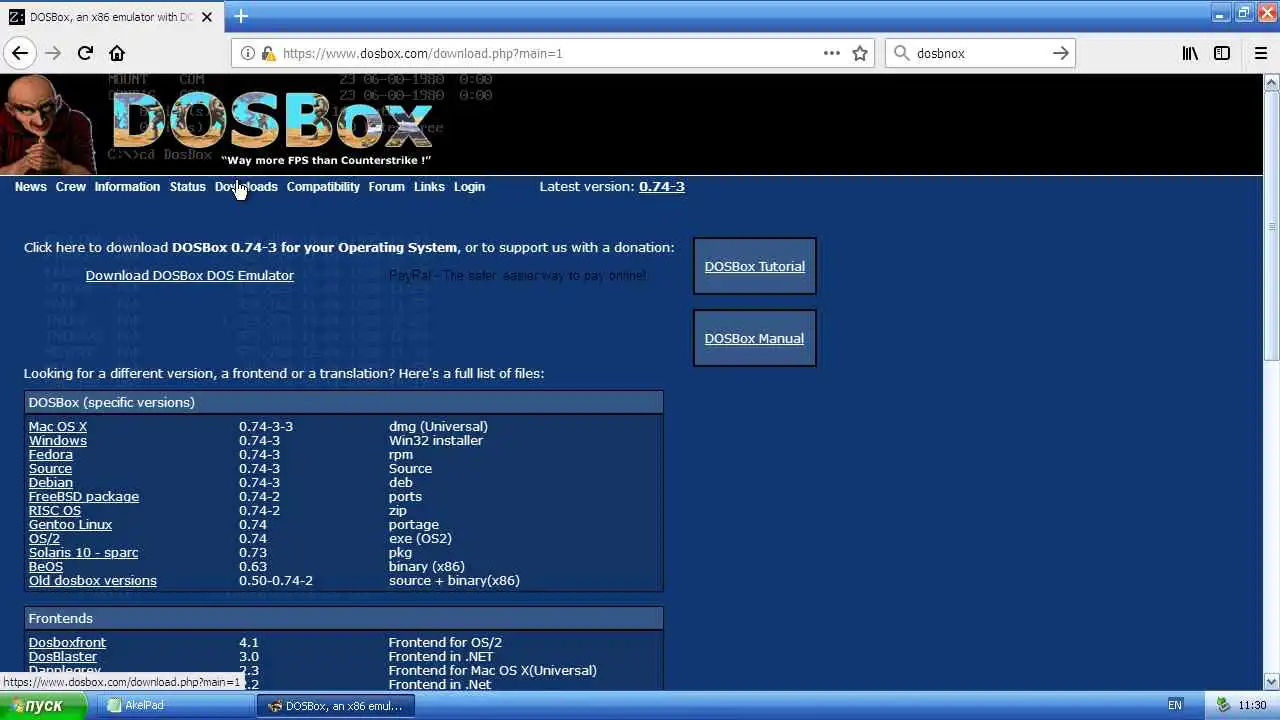1280x720 pixels.
Task: Show site information icon in the address bar
Action: [247, 53]
